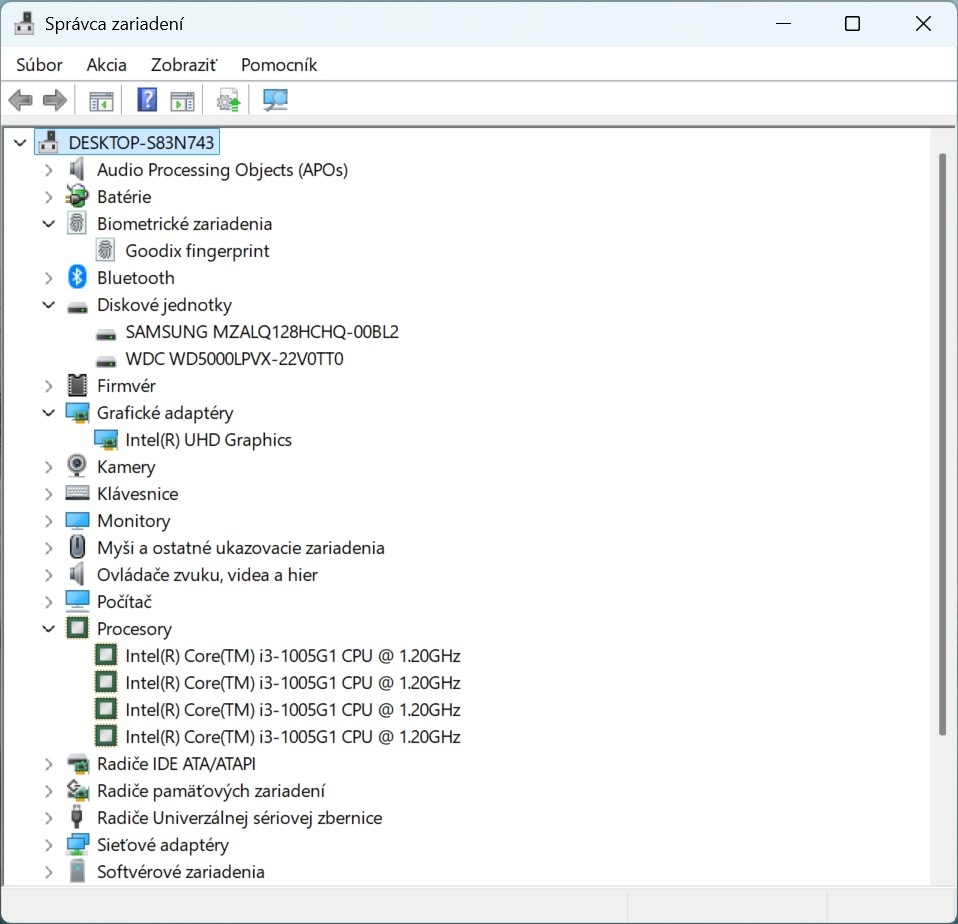958x924 pixels.
Task: Open the Súbor menu
Action: (39, 65)
